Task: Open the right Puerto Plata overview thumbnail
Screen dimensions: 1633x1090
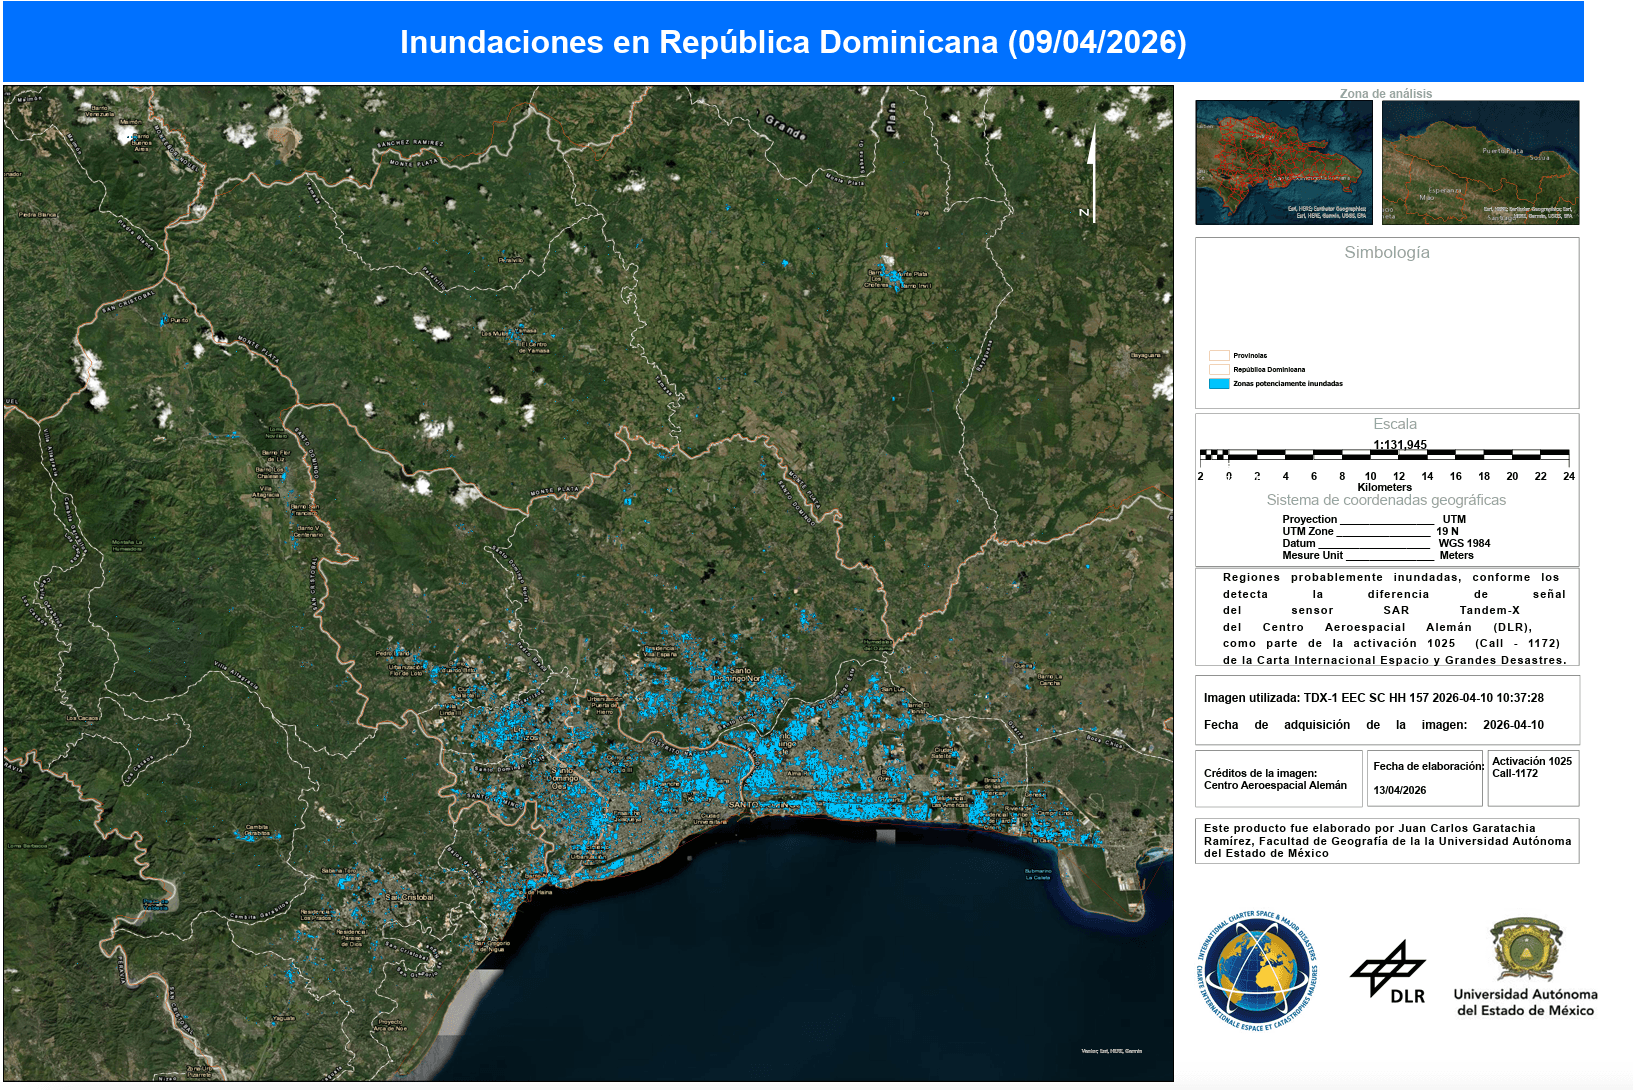Action: [x=1480, y=162]
